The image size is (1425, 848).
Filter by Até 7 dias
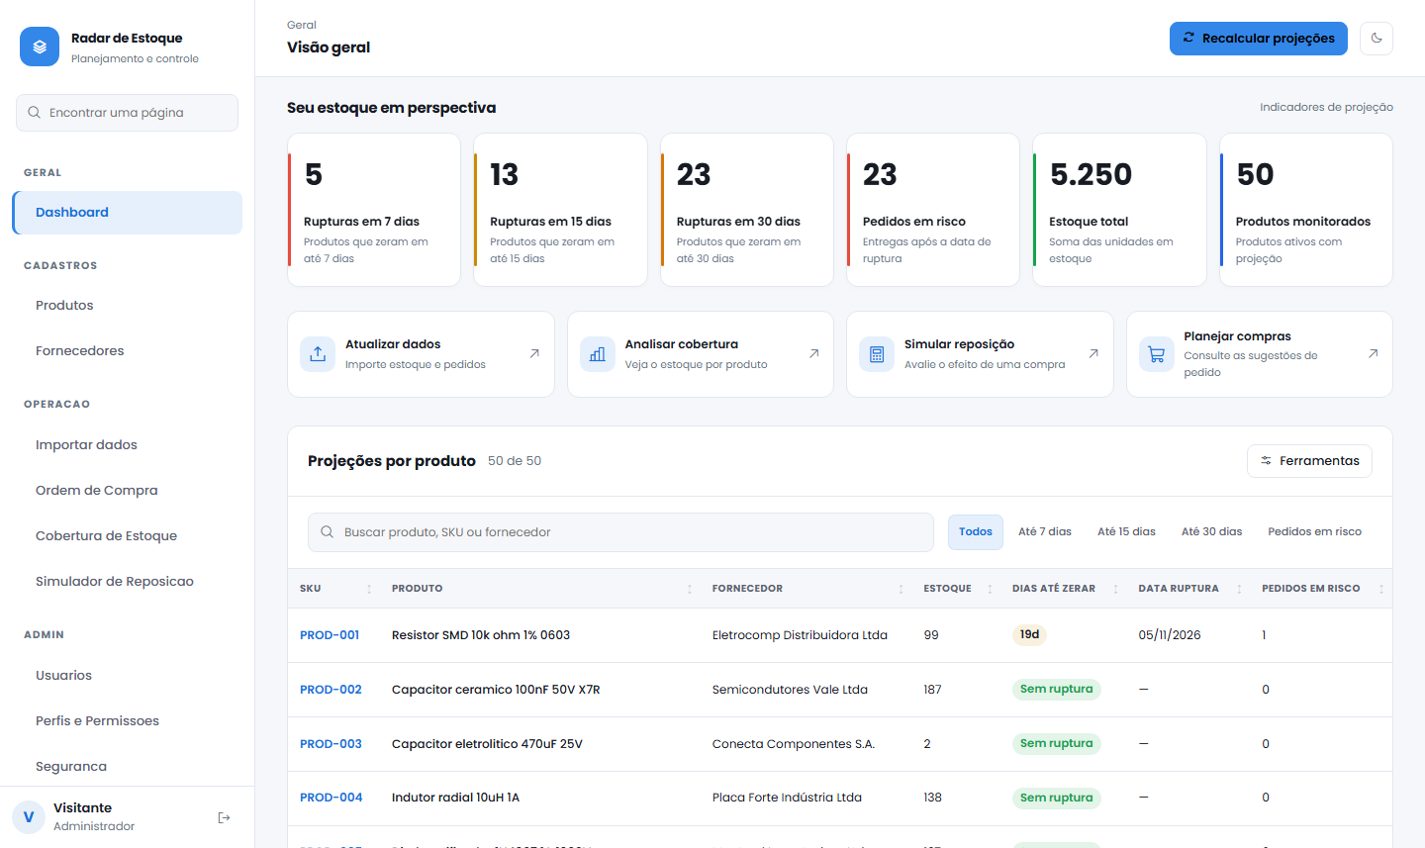click(x=1045, y=532)
